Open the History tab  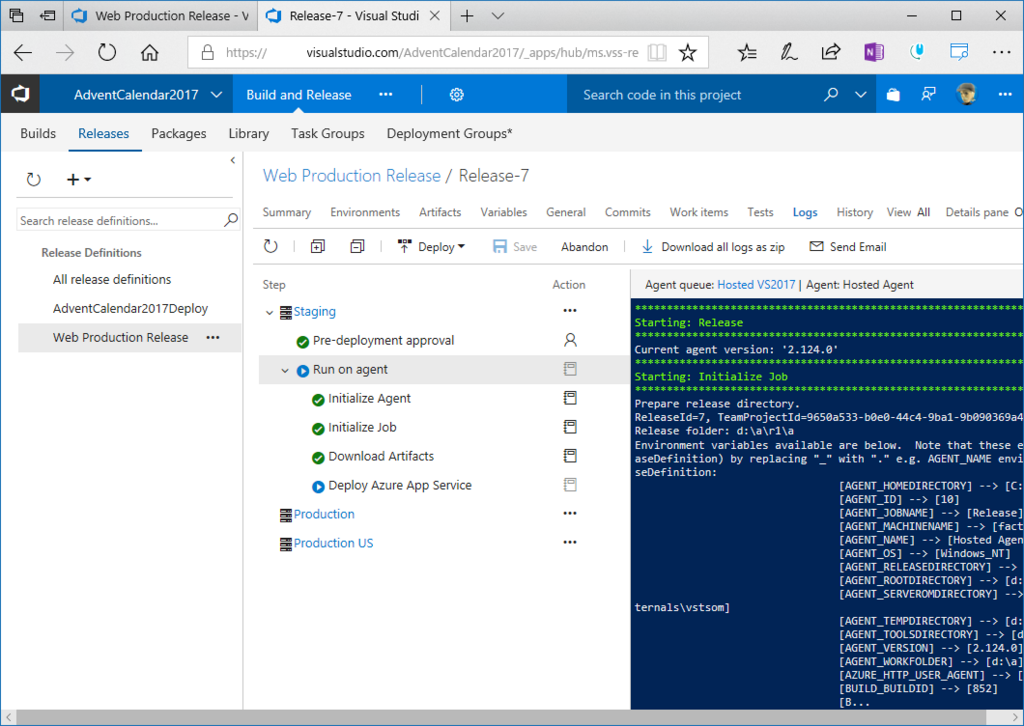[855, 212]
